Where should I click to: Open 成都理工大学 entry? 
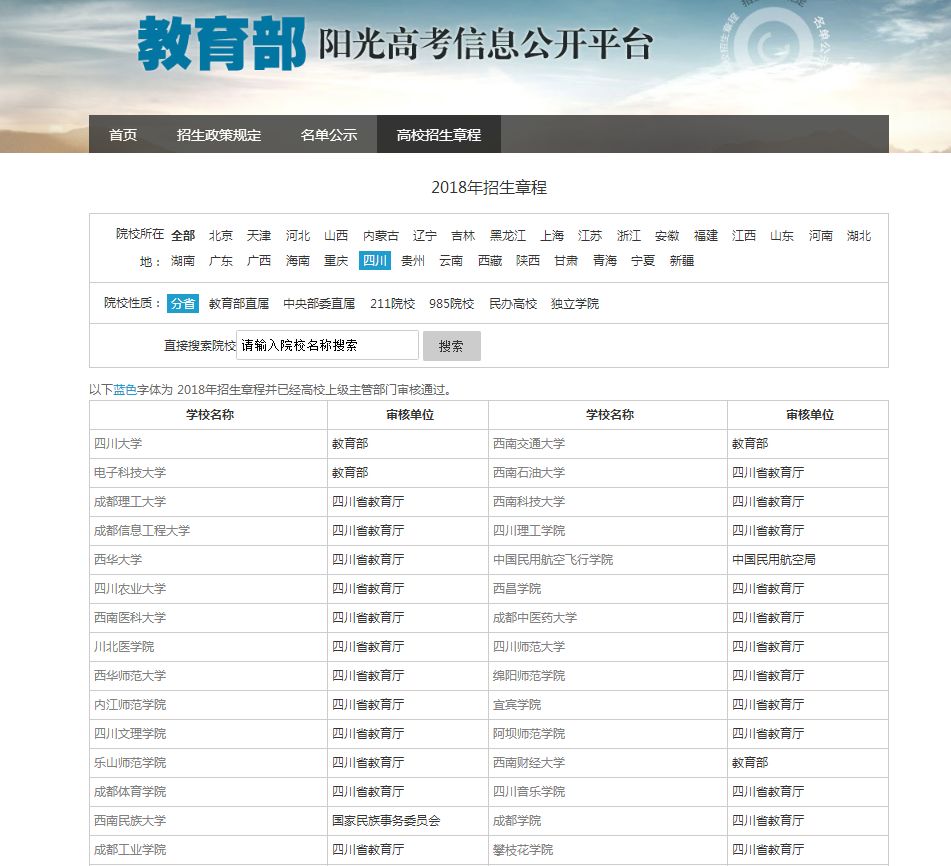pyautogui.click(x=130, y=502)
